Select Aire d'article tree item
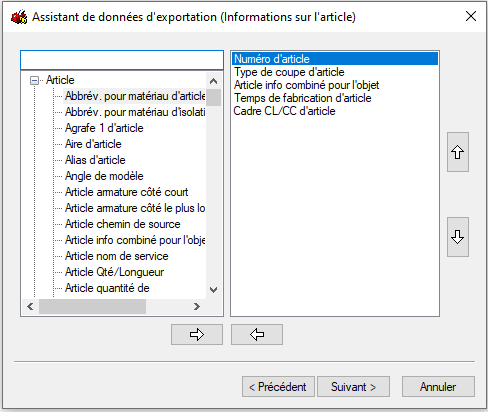The width and height of the screenshot is (488, 412). pyautogui.click(x=93, y=144)
